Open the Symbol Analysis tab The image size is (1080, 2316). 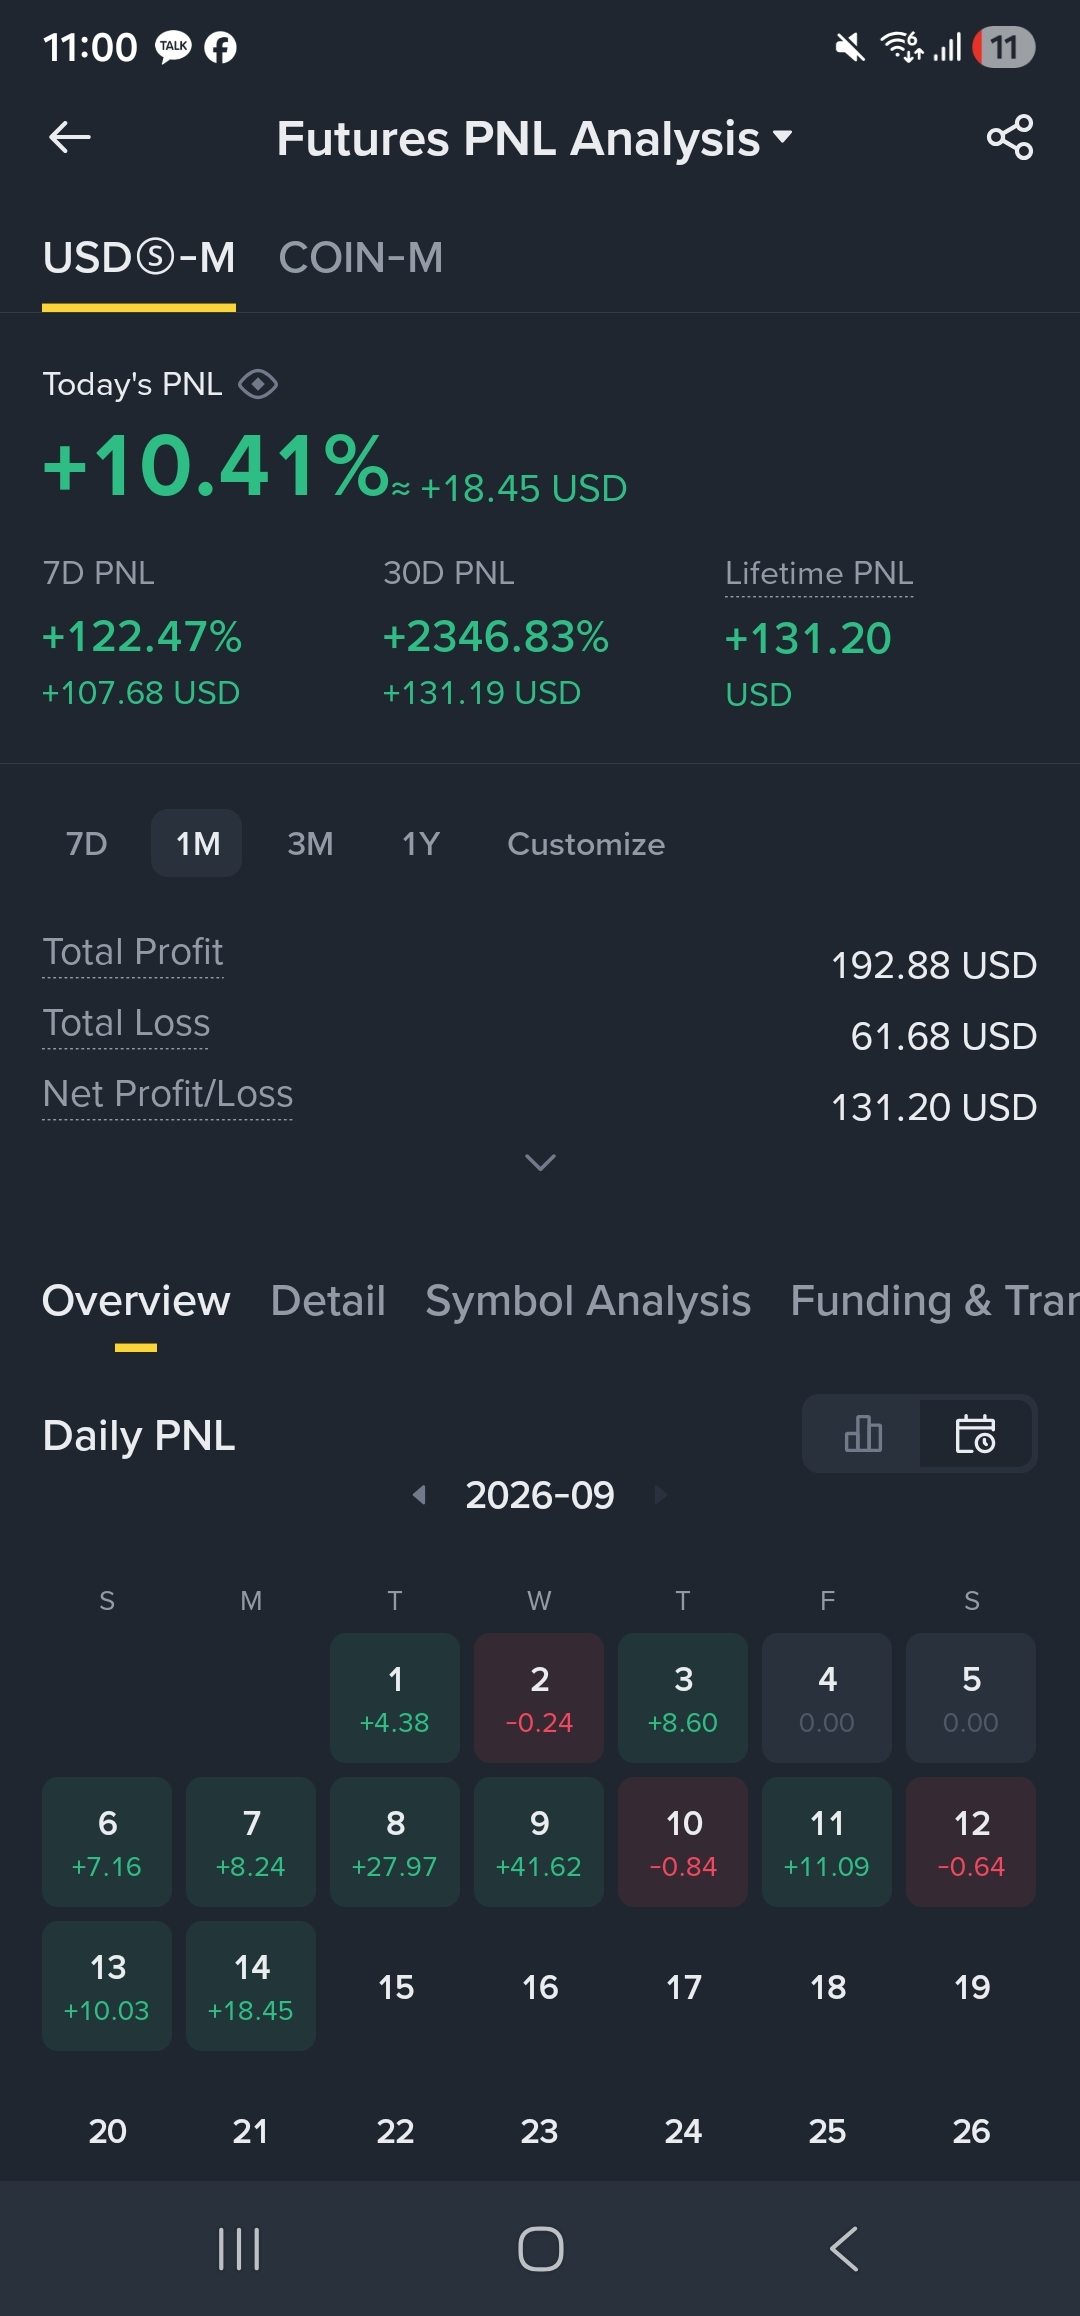(x=588, y=1301)
